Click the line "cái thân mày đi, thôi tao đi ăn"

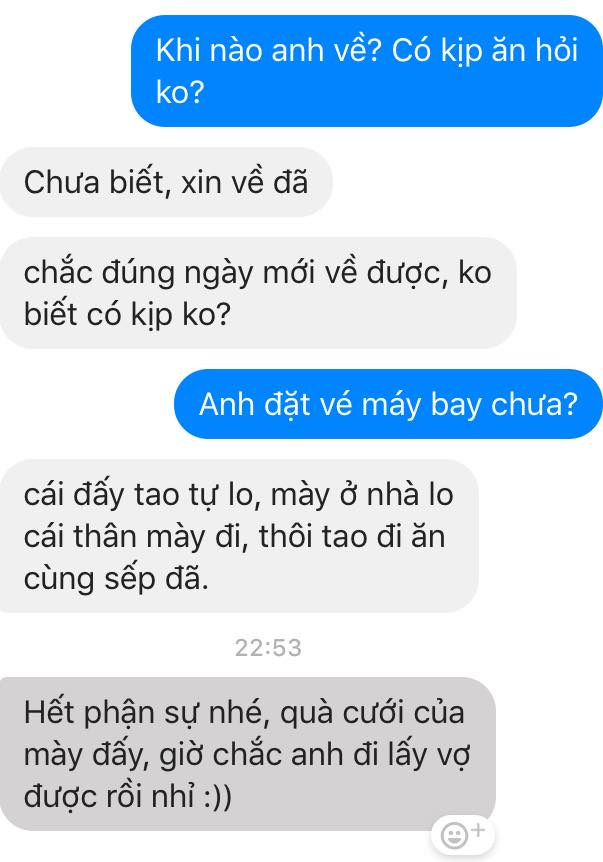(x=234, y=536)
